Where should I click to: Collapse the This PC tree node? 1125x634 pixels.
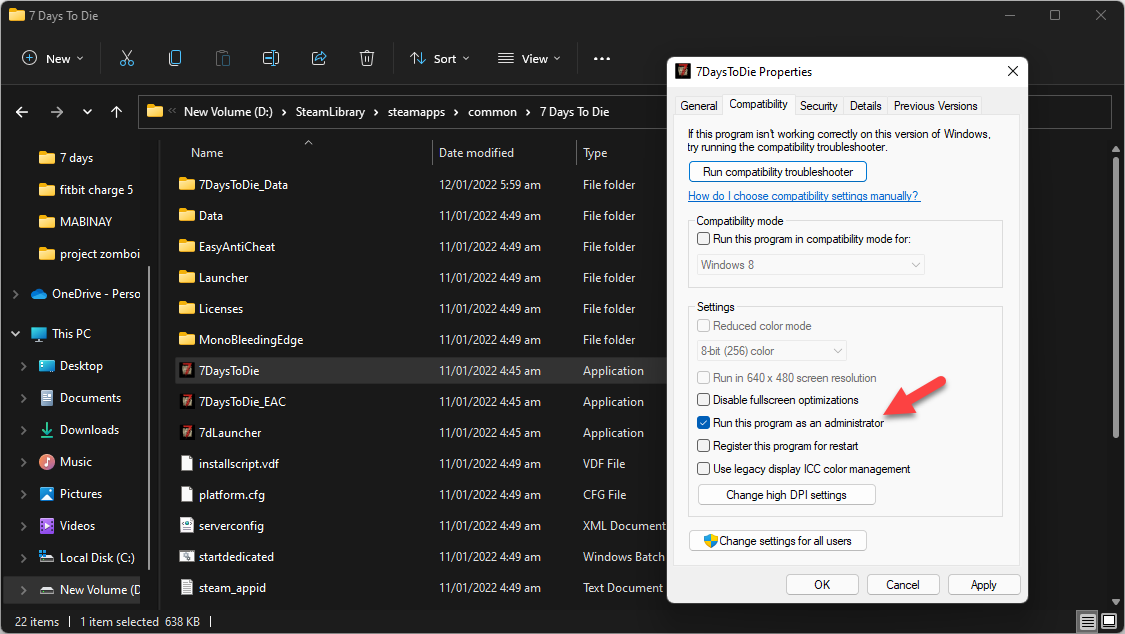(16, 333)
